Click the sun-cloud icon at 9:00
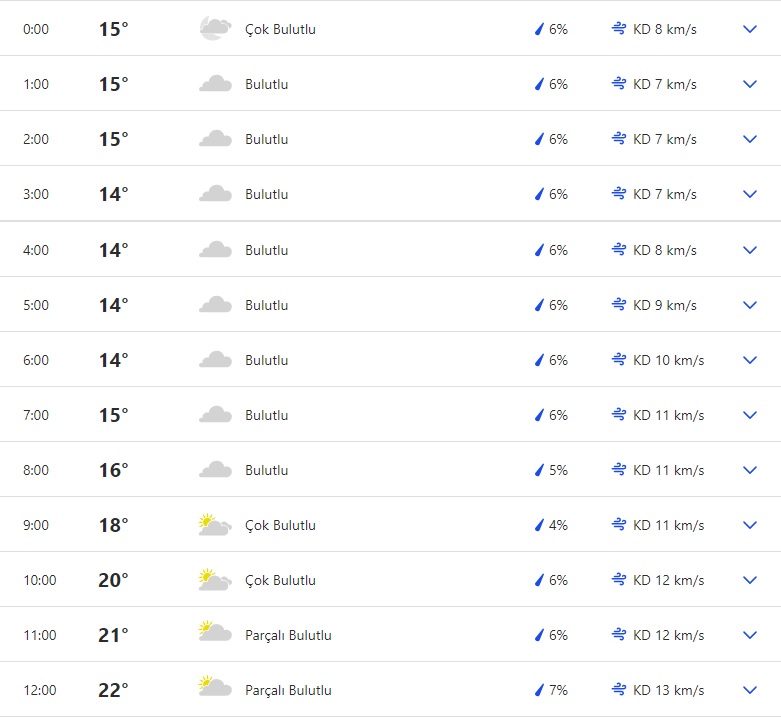 click(215, 525)
